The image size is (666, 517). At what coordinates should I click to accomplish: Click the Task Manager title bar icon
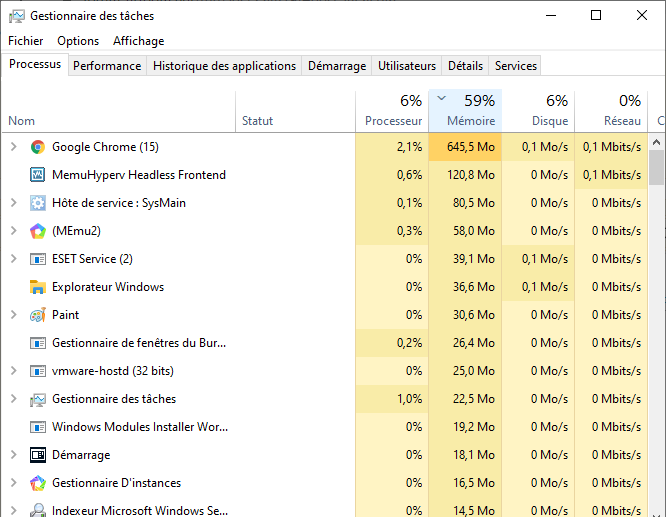(x=17, y=16)
